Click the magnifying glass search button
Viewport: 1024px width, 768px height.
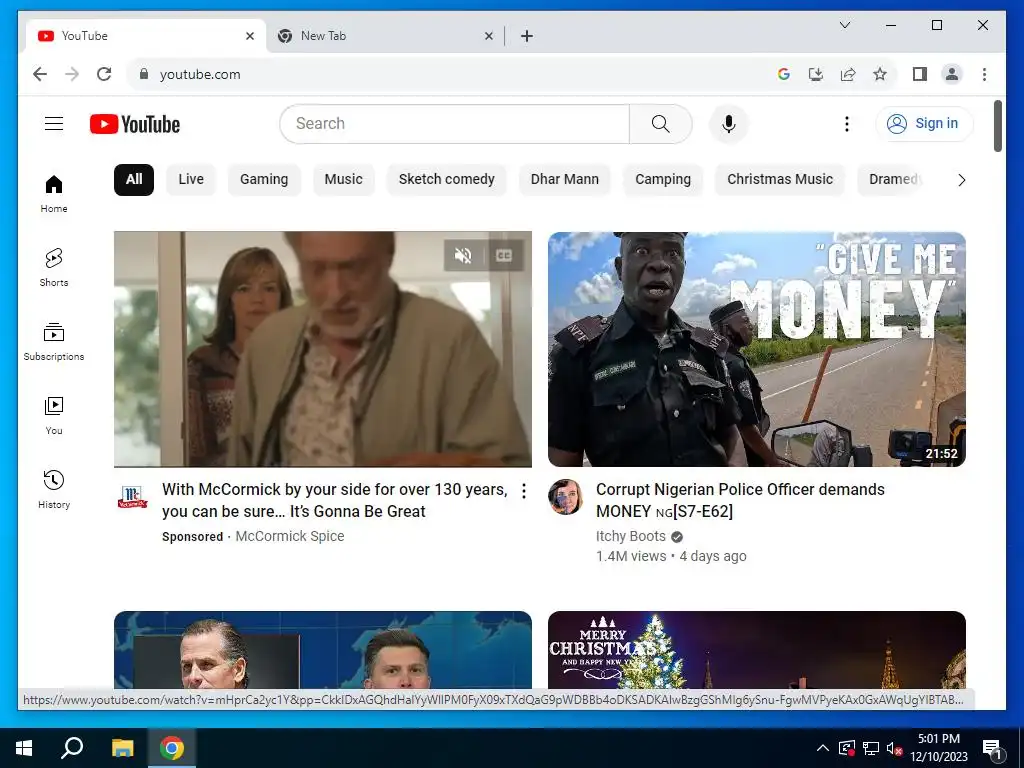[660, 123]
